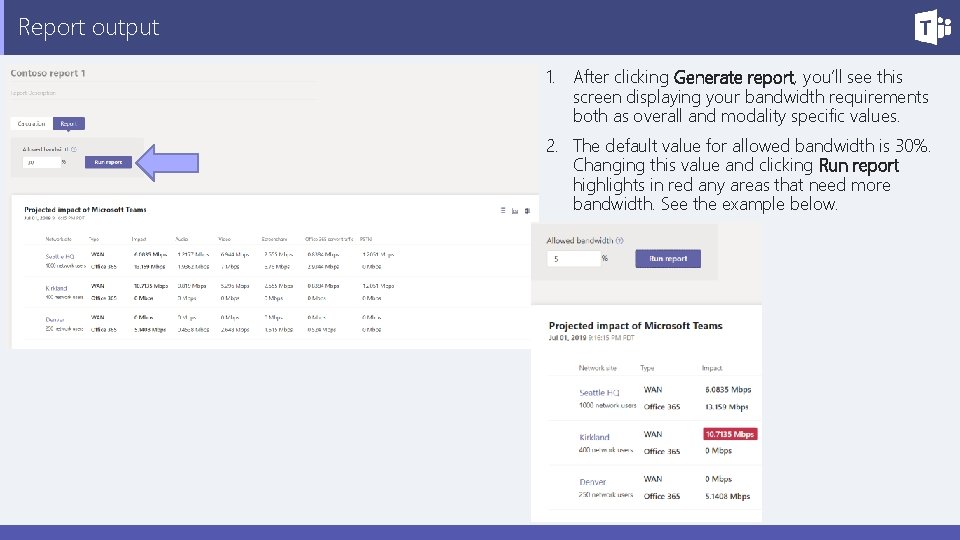Open Denver link in the example panel
Screen dimensions: 960x540
pyautogui.click(x=593, y=482)
